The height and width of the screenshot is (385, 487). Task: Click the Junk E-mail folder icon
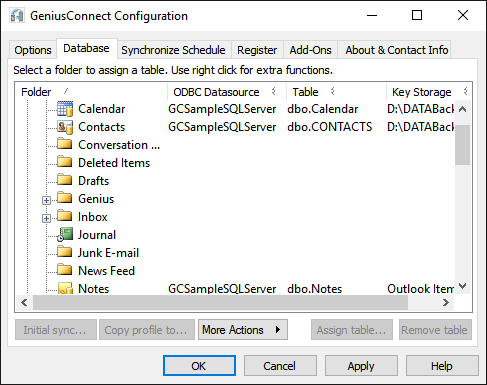click(65, 252)
